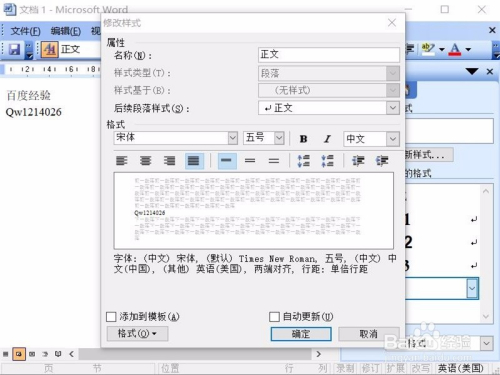500x375 pixels.
Task: Open 样式类型 段落 dropdown
Action: click(x=393, y=73)
